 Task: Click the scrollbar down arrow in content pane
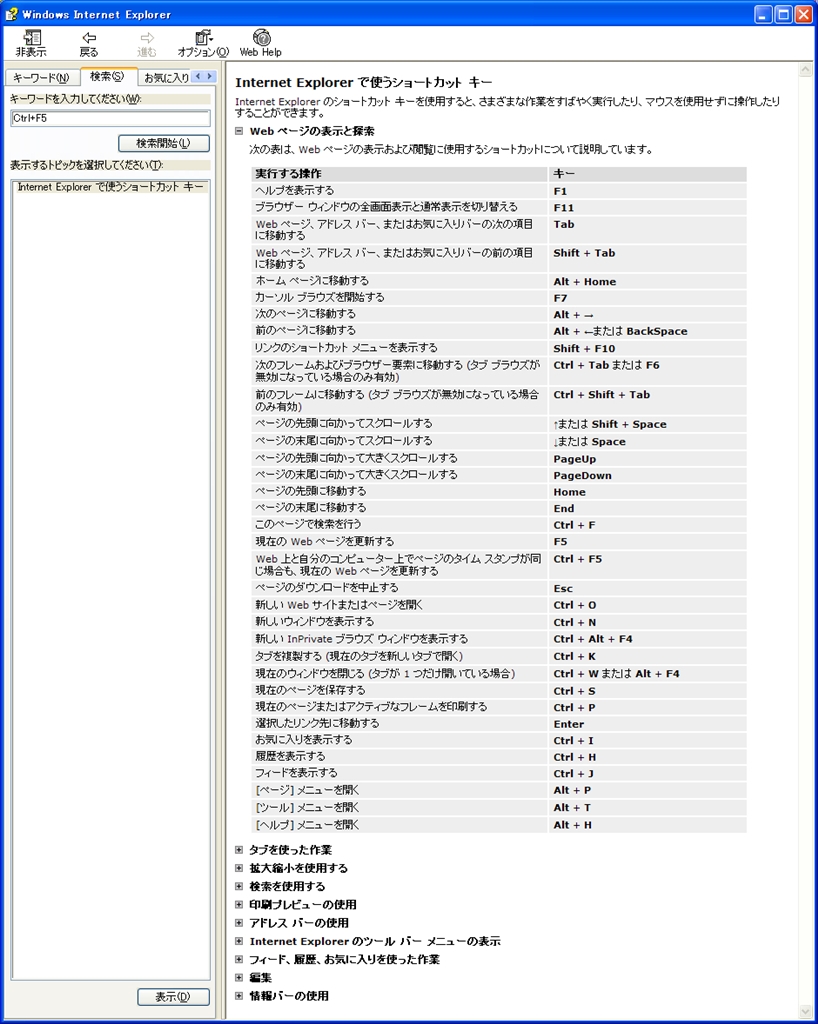804,1011
